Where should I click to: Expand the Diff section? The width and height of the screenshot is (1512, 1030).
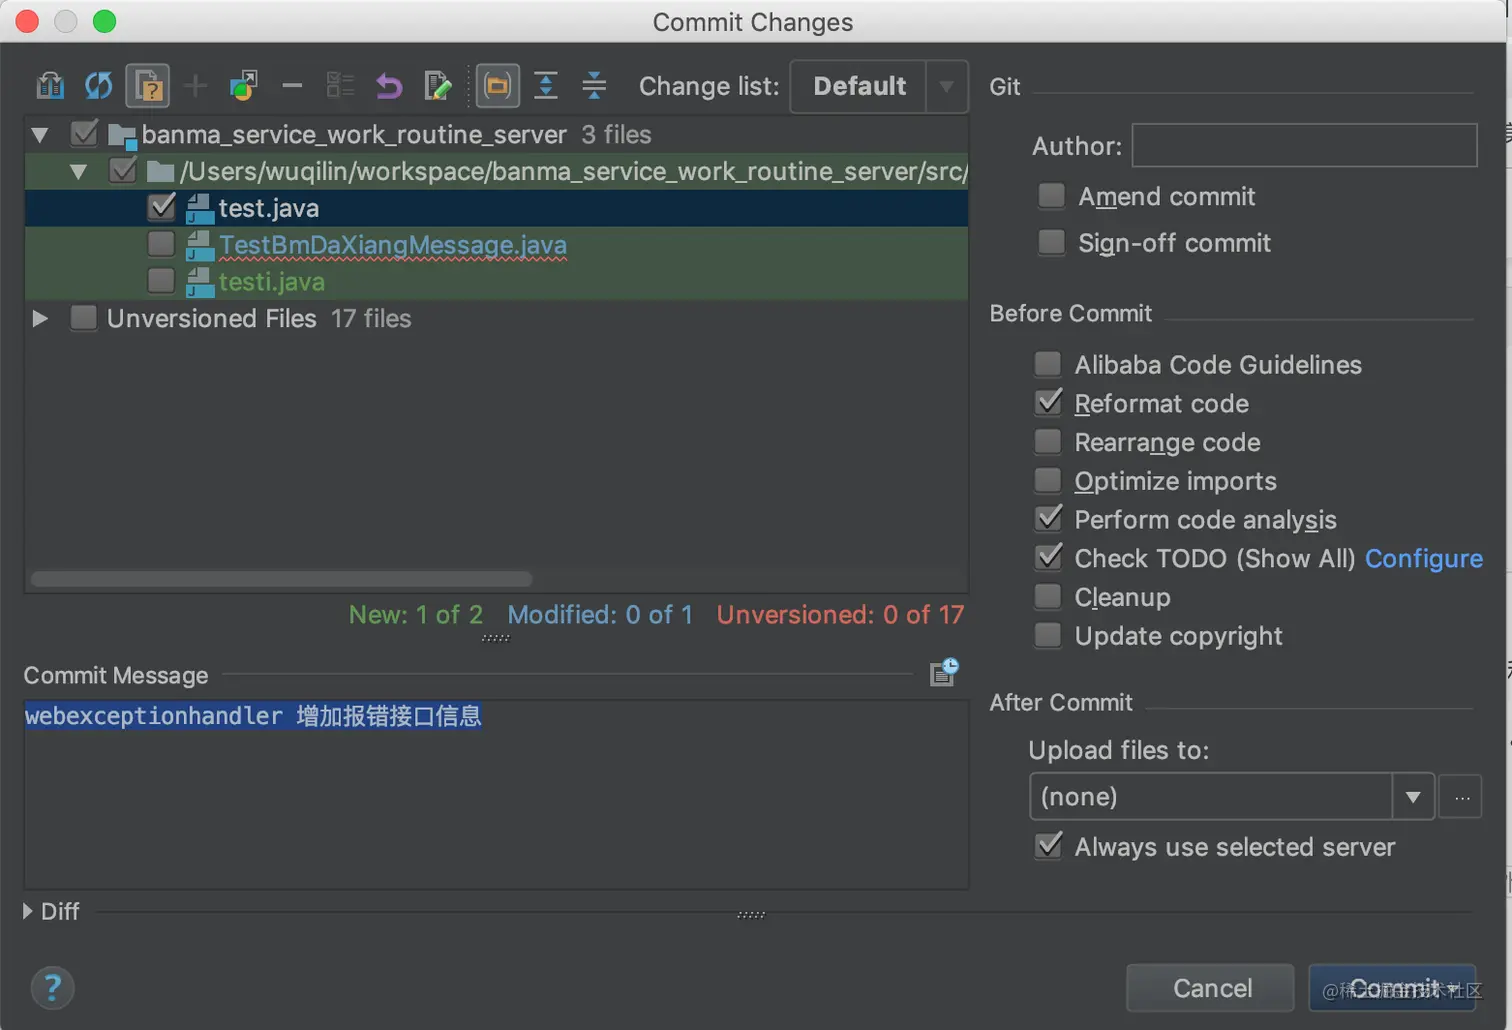tap(28, 912)
